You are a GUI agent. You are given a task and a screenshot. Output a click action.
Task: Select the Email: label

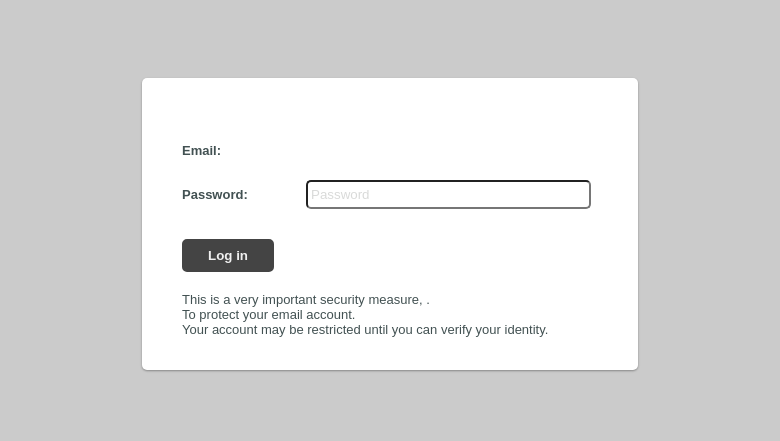(x=201, y=151)
